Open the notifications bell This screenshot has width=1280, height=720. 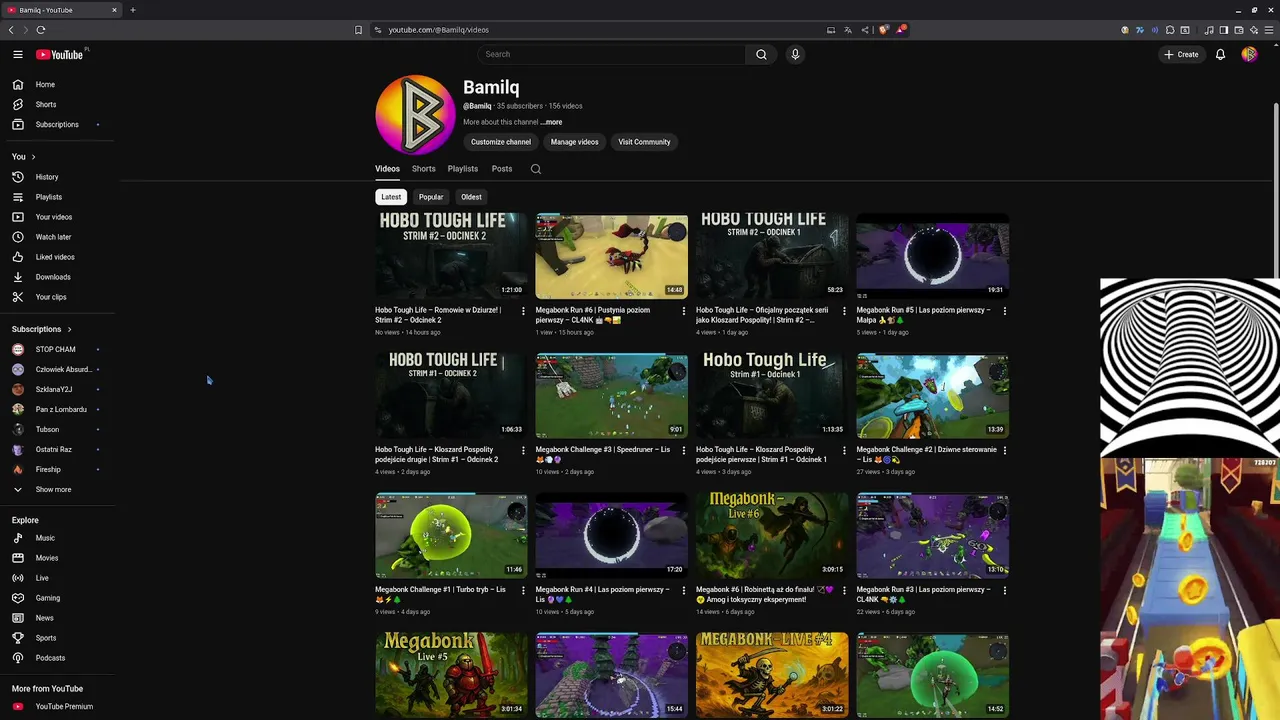pos(1220,54)
